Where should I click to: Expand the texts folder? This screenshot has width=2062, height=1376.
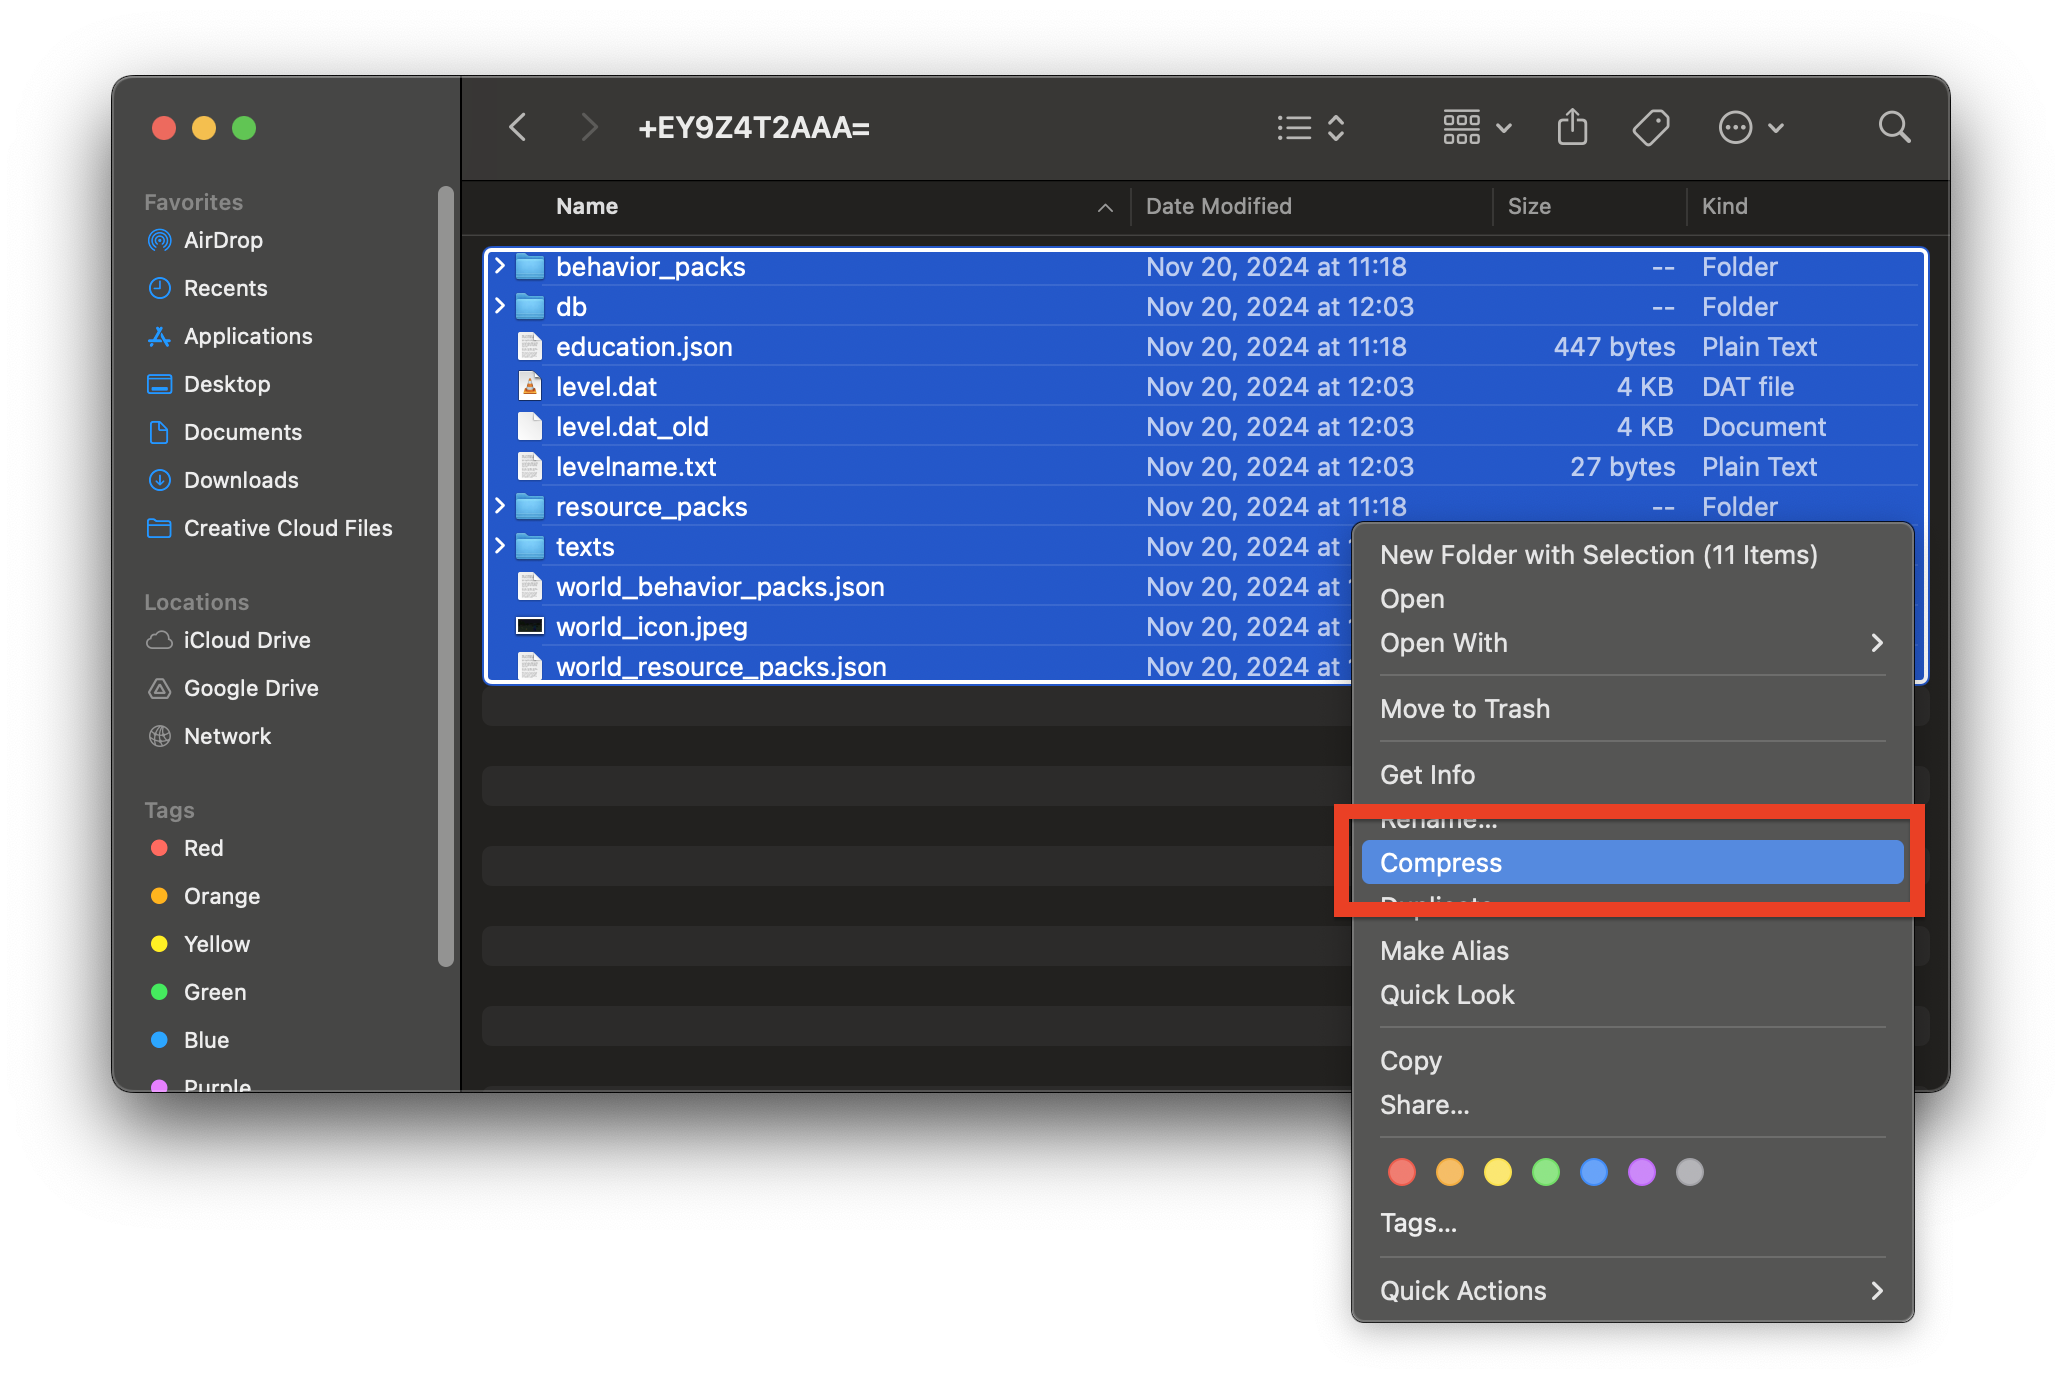[499, 546]
